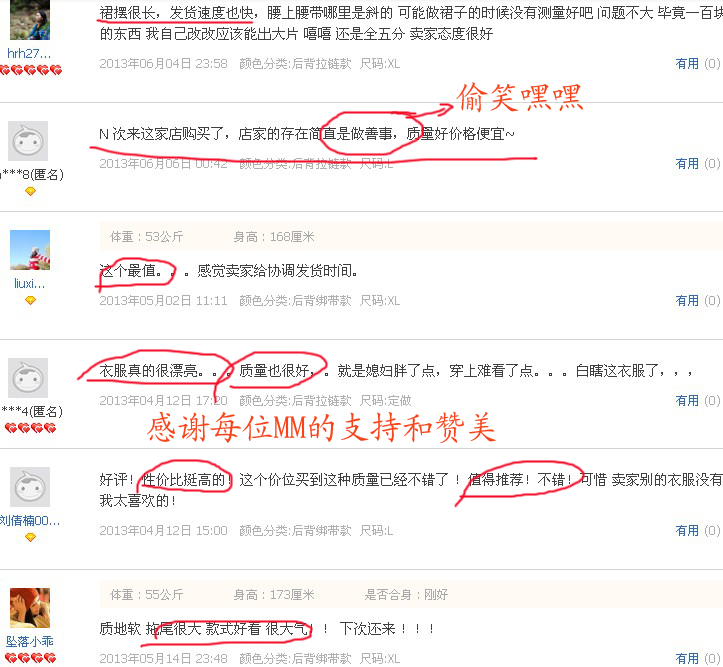Click the red hearts under ***4(匿名)
Viewport: 723px width, 667px height.
coord(30,428)
